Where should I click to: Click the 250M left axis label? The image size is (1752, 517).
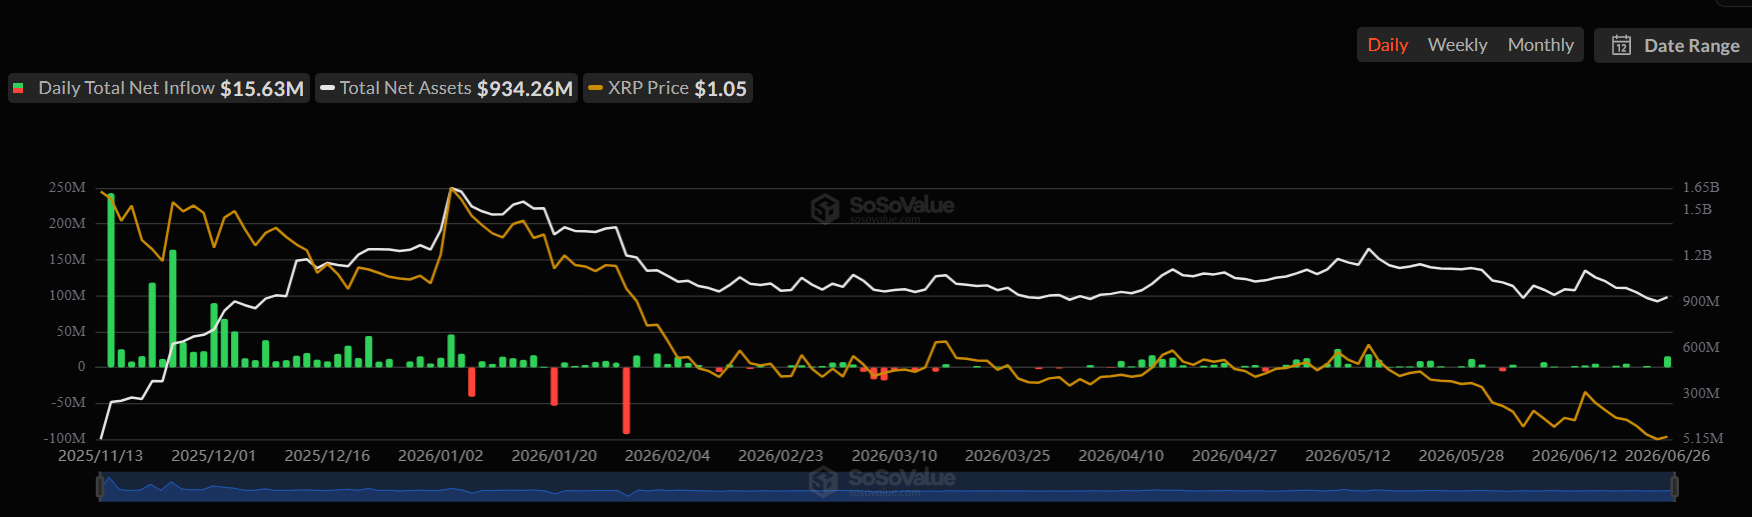tap(67, 187)
